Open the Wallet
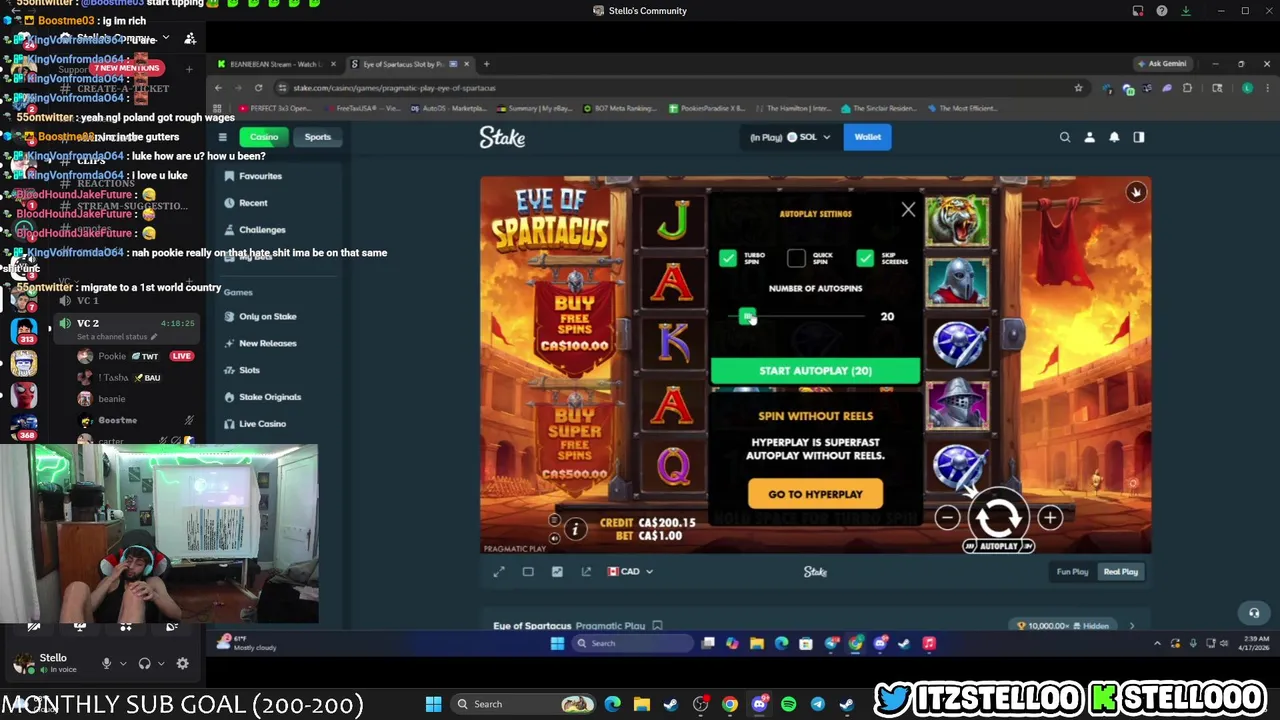 click(x=867, y=137)
